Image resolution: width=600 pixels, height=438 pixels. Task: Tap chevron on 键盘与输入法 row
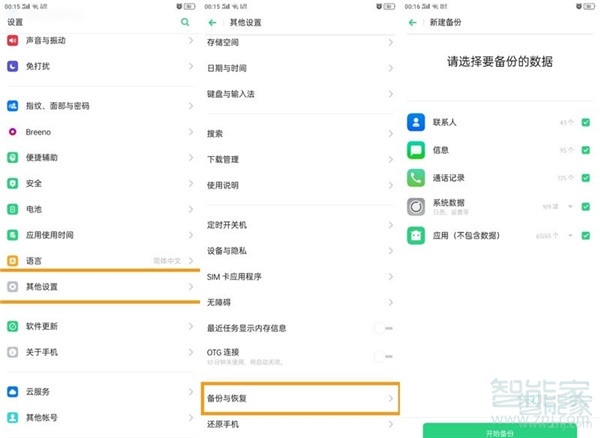click(x=390, y=94)
